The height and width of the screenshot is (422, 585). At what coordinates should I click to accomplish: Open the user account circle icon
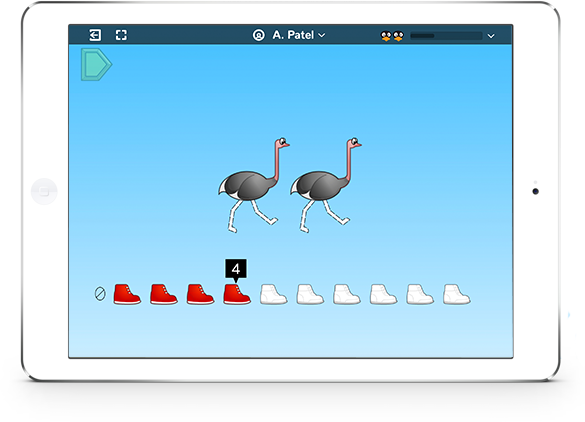[x=259, y=35]
